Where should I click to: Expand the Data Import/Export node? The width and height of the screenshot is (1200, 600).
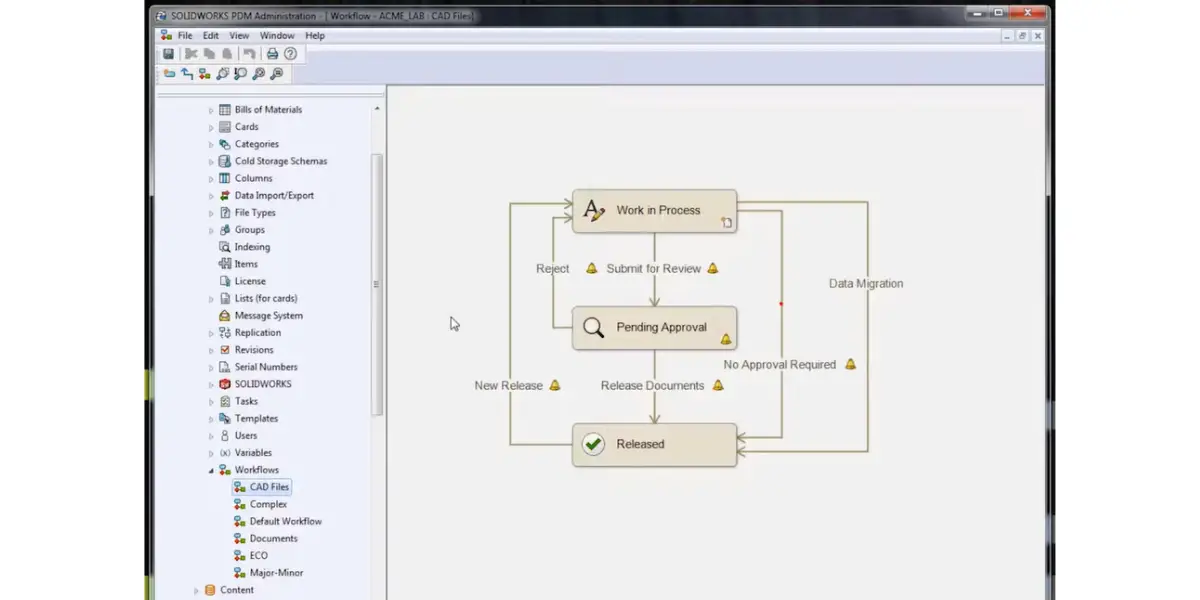click(x=211, y=196)
